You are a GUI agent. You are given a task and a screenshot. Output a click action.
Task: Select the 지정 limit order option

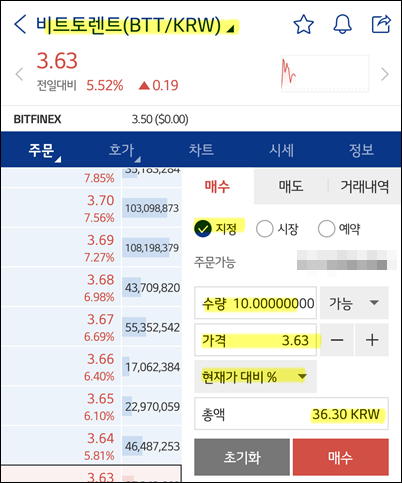(216, 229)
